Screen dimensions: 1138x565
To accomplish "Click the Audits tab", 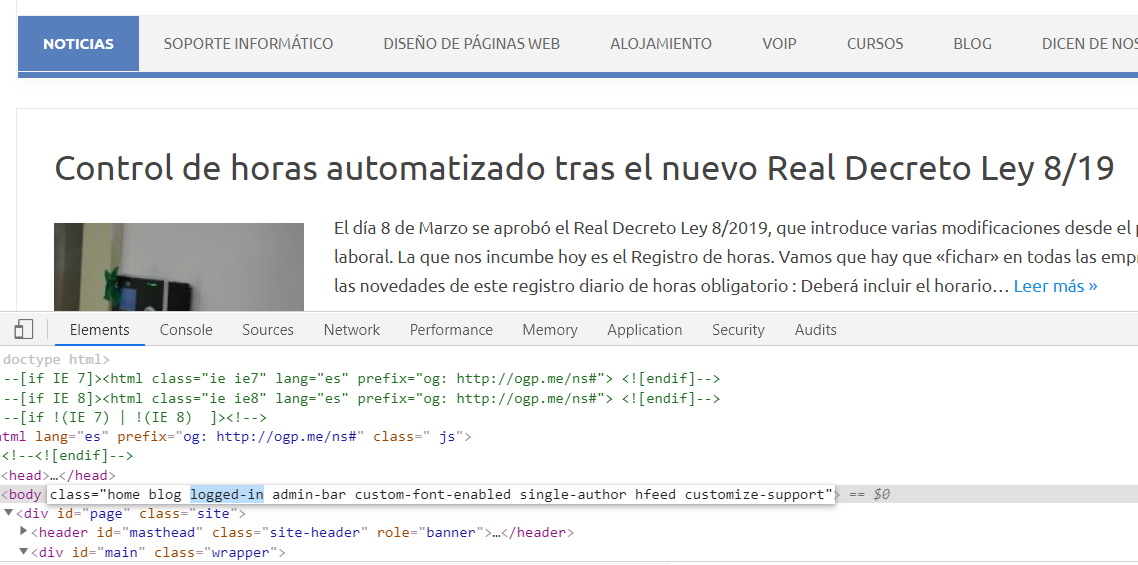I will pyautogui.click(x=815, y=330).
